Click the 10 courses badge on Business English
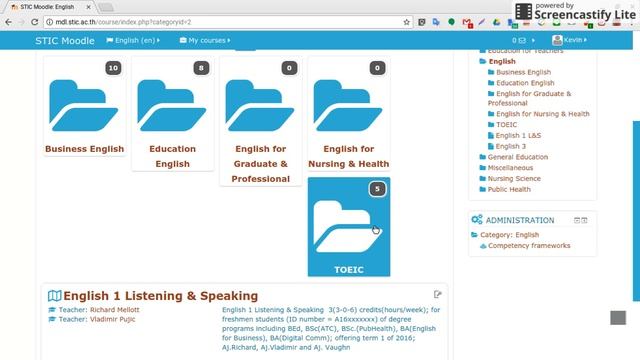Viewport: 640px width, 360px height. (113, 68)
